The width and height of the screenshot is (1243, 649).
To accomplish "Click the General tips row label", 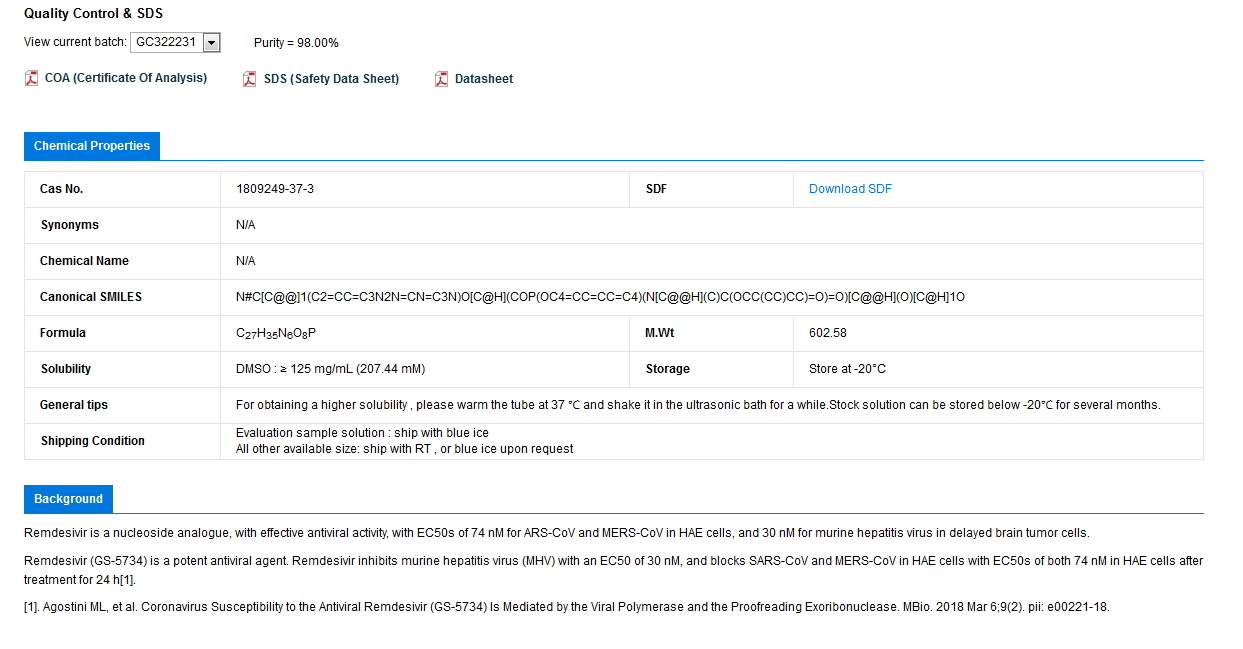I will 74,405.
